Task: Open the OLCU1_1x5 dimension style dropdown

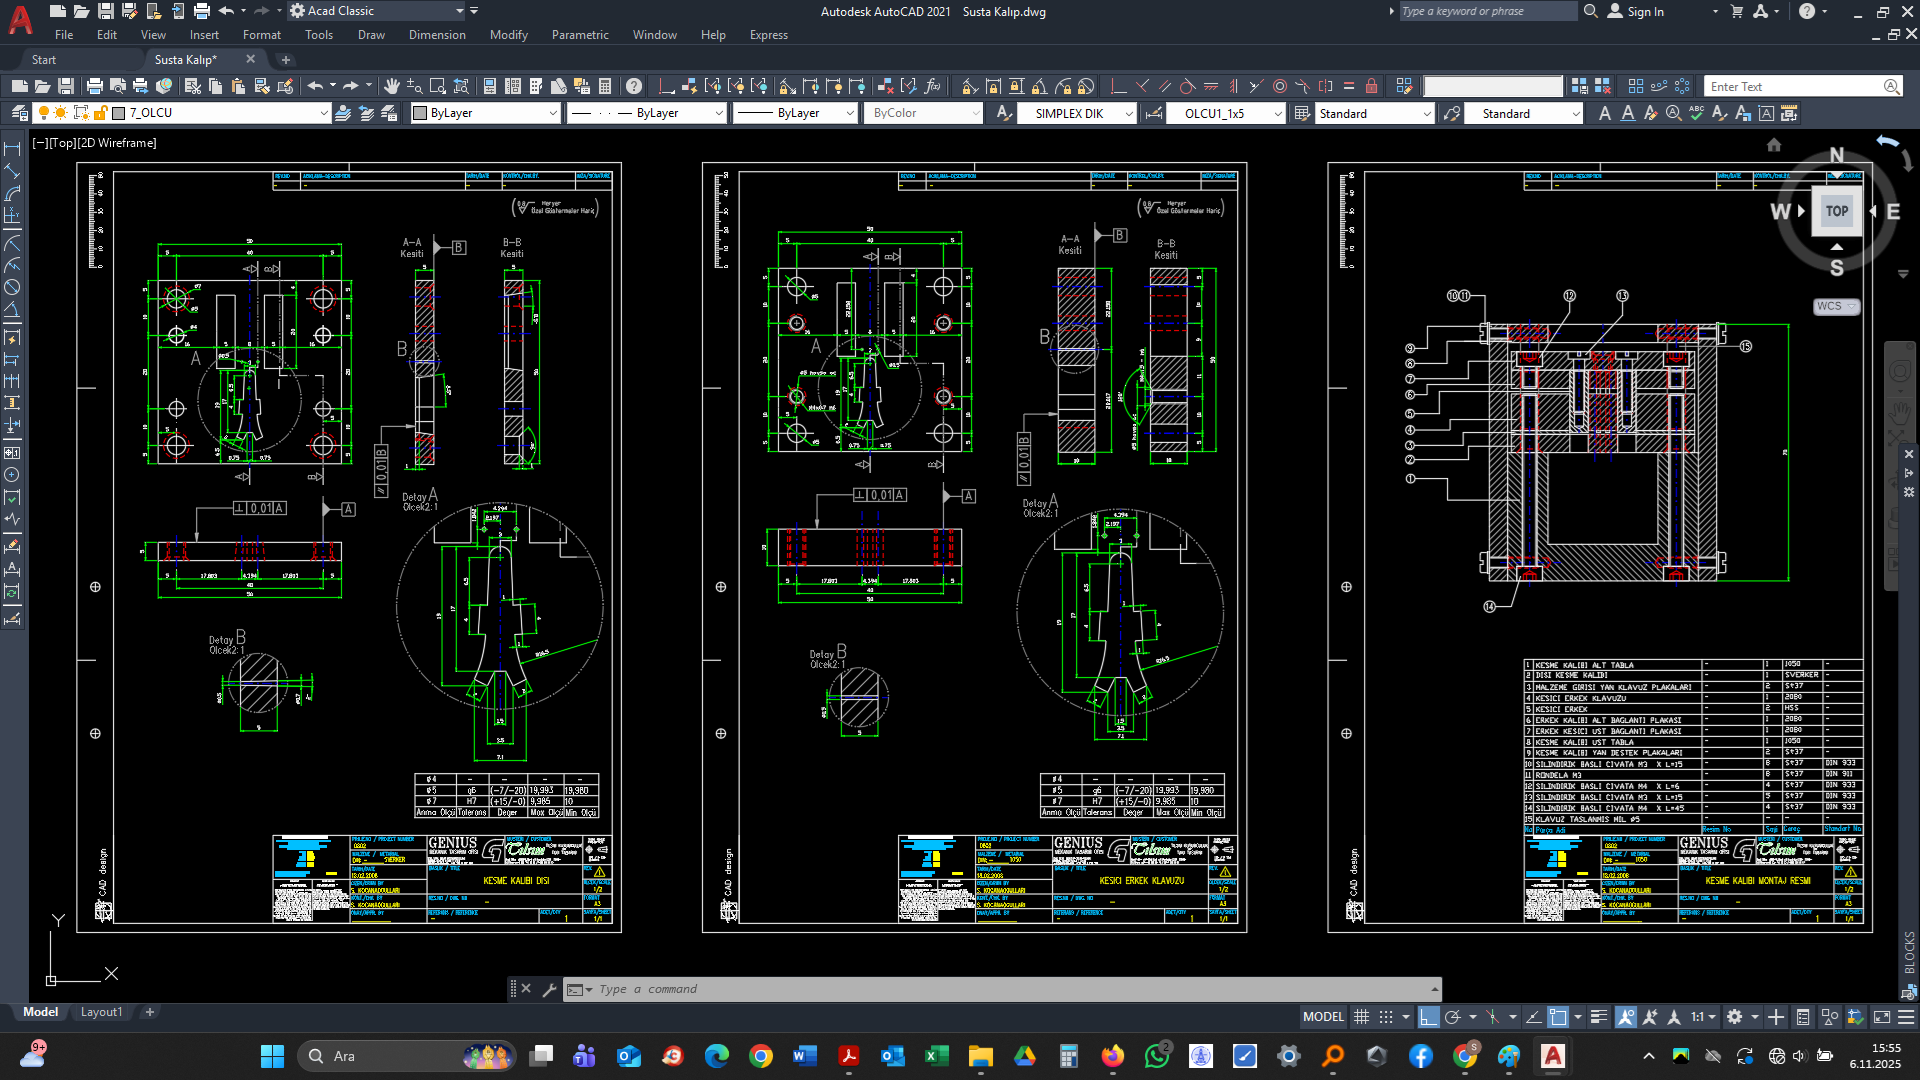Action: (1278, 114)
